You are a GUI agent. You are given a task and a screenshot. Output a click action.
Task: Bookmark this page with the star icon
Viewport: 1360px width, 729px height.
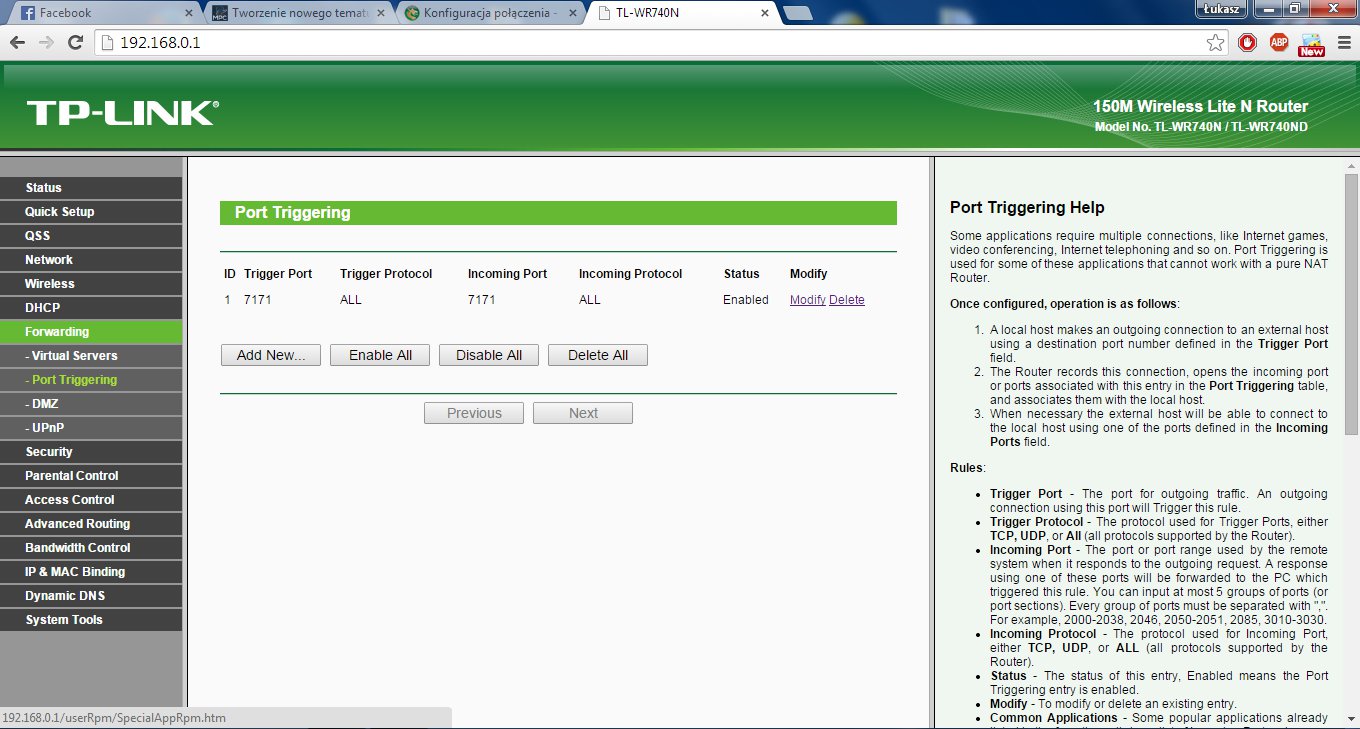tap(1215, 42)
